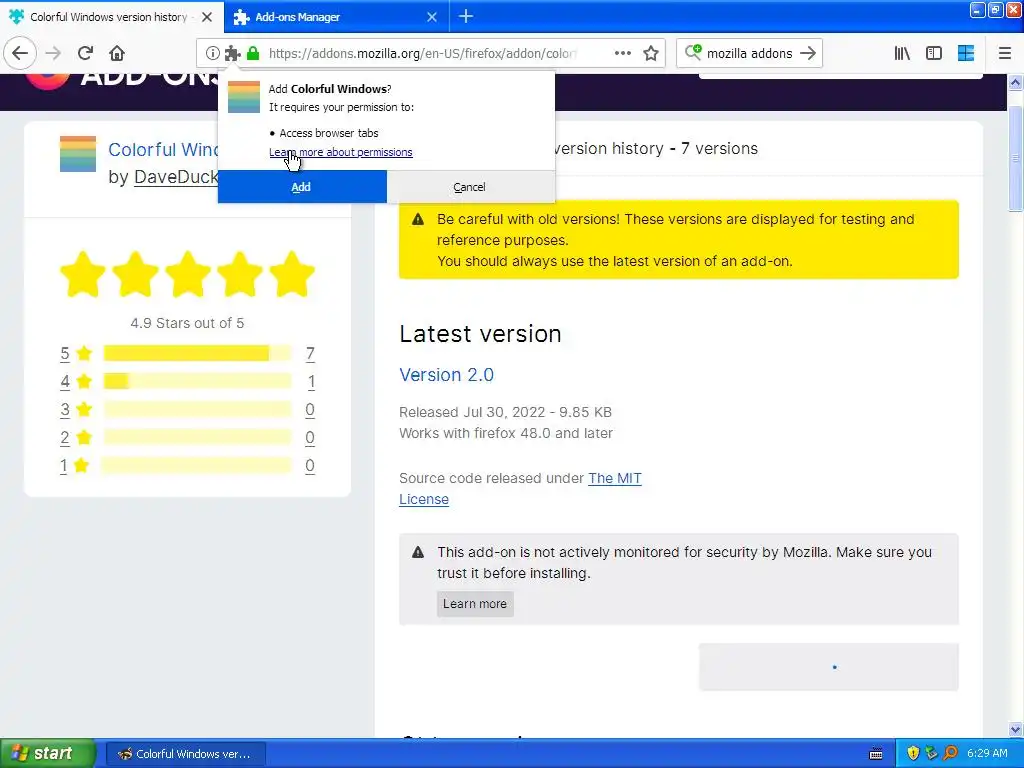1024x768 pixels.
Task: Click the security shield tray icon
Action: pos(913,754)
